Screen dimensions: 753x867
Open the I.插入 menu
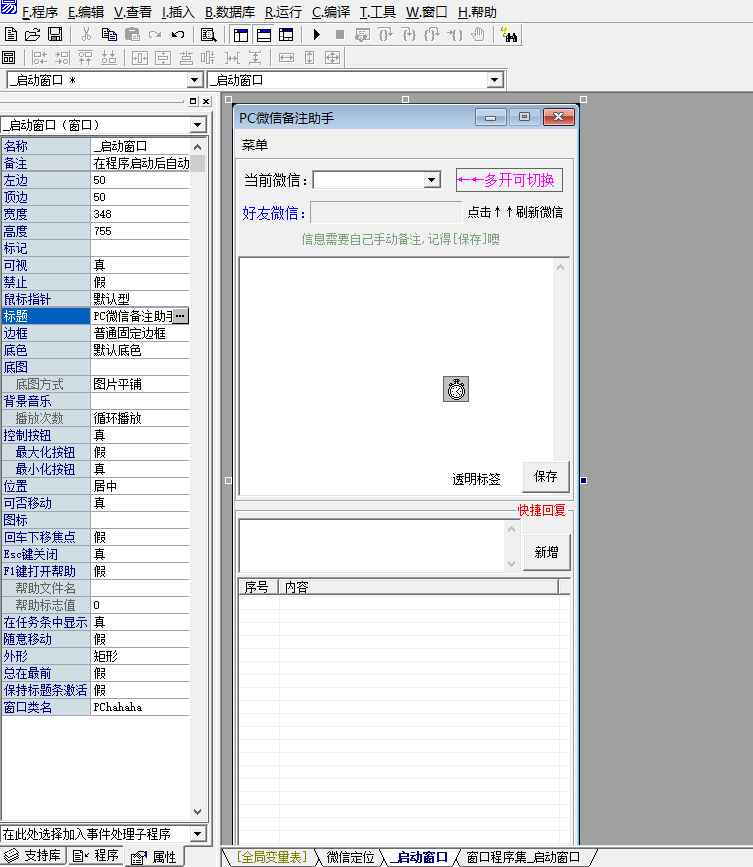[x=178, y=12]
